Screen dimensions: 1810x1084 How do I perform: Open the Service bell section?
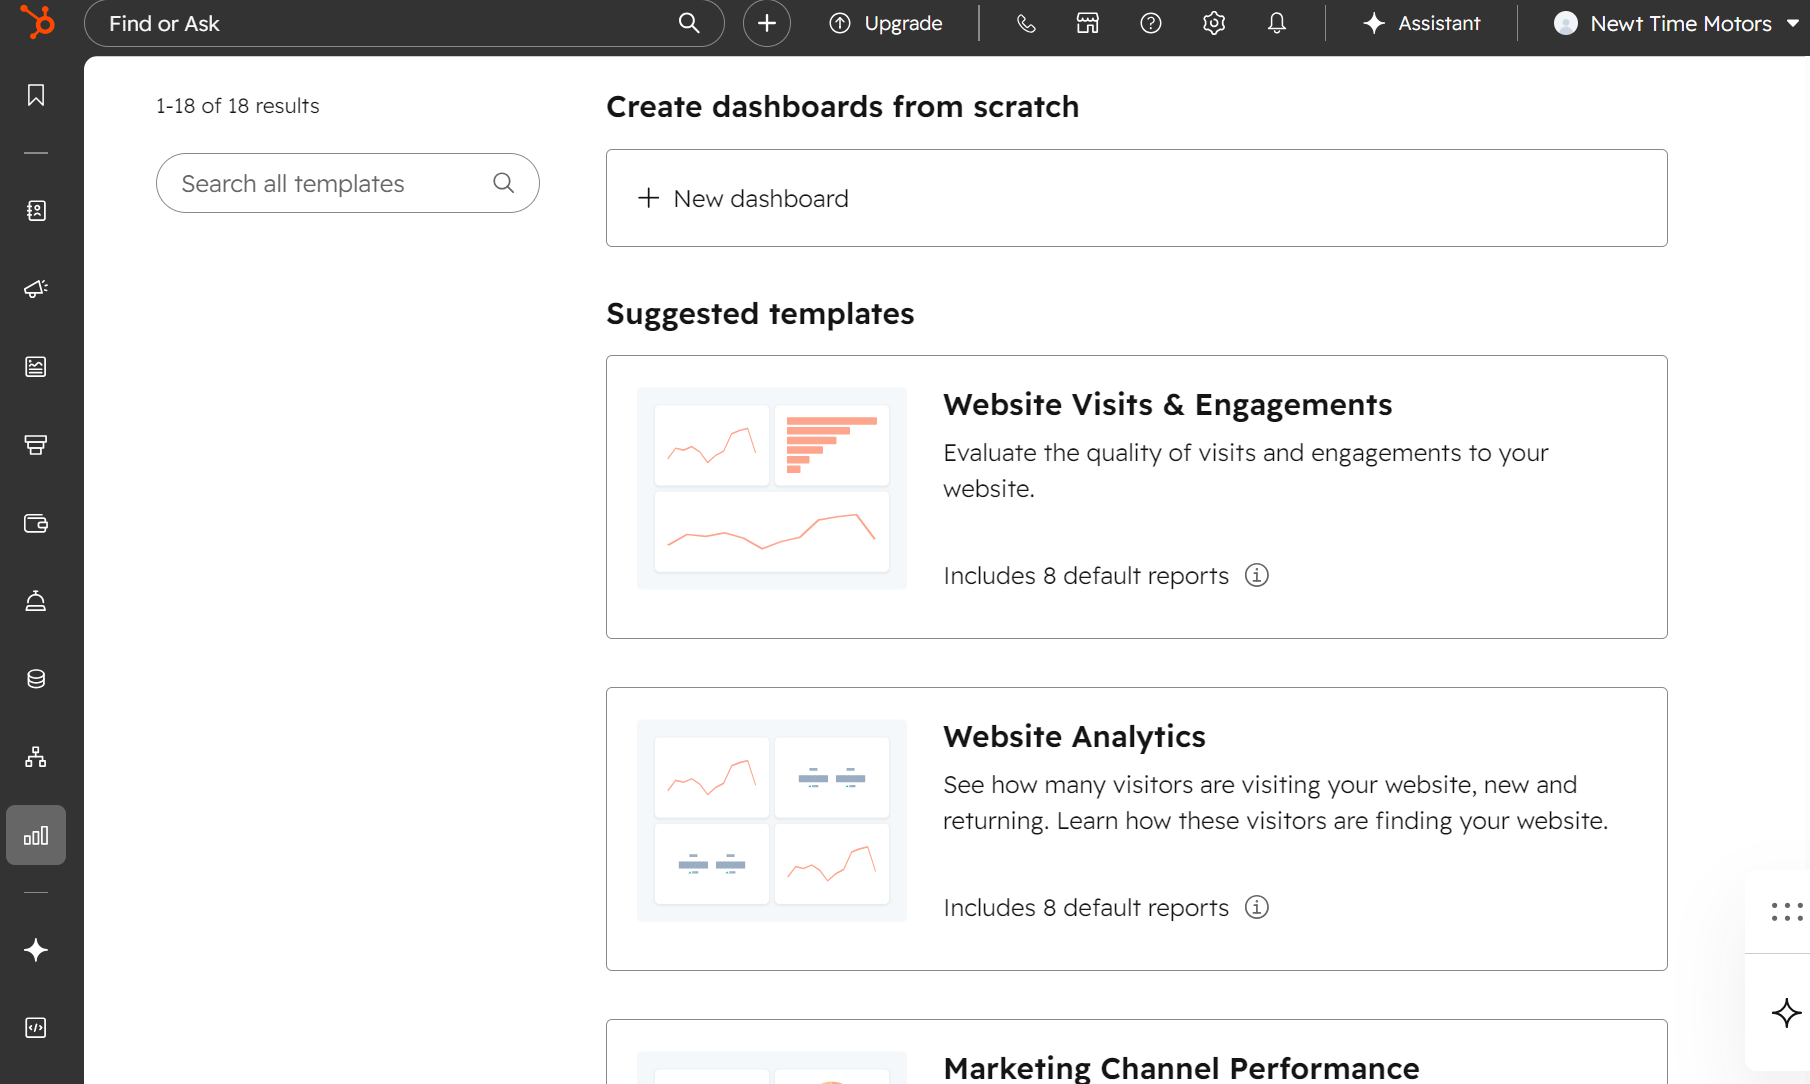pyautogui.click(x=36, y=601)
